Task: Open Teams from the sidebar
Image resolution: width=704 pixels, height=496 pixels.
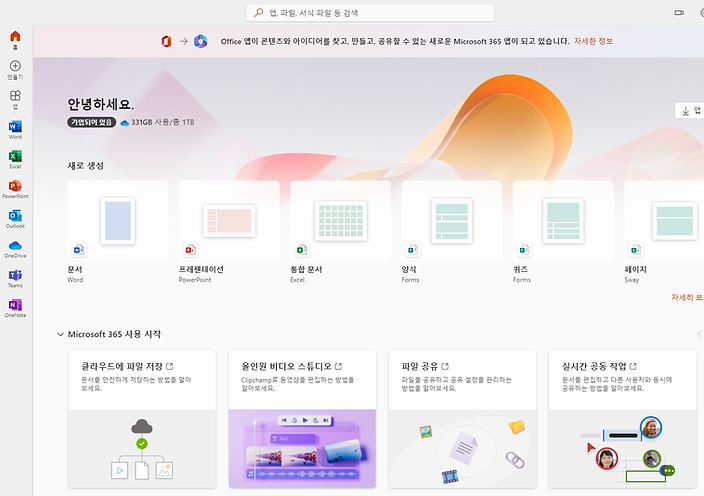Action: [15, 275]
